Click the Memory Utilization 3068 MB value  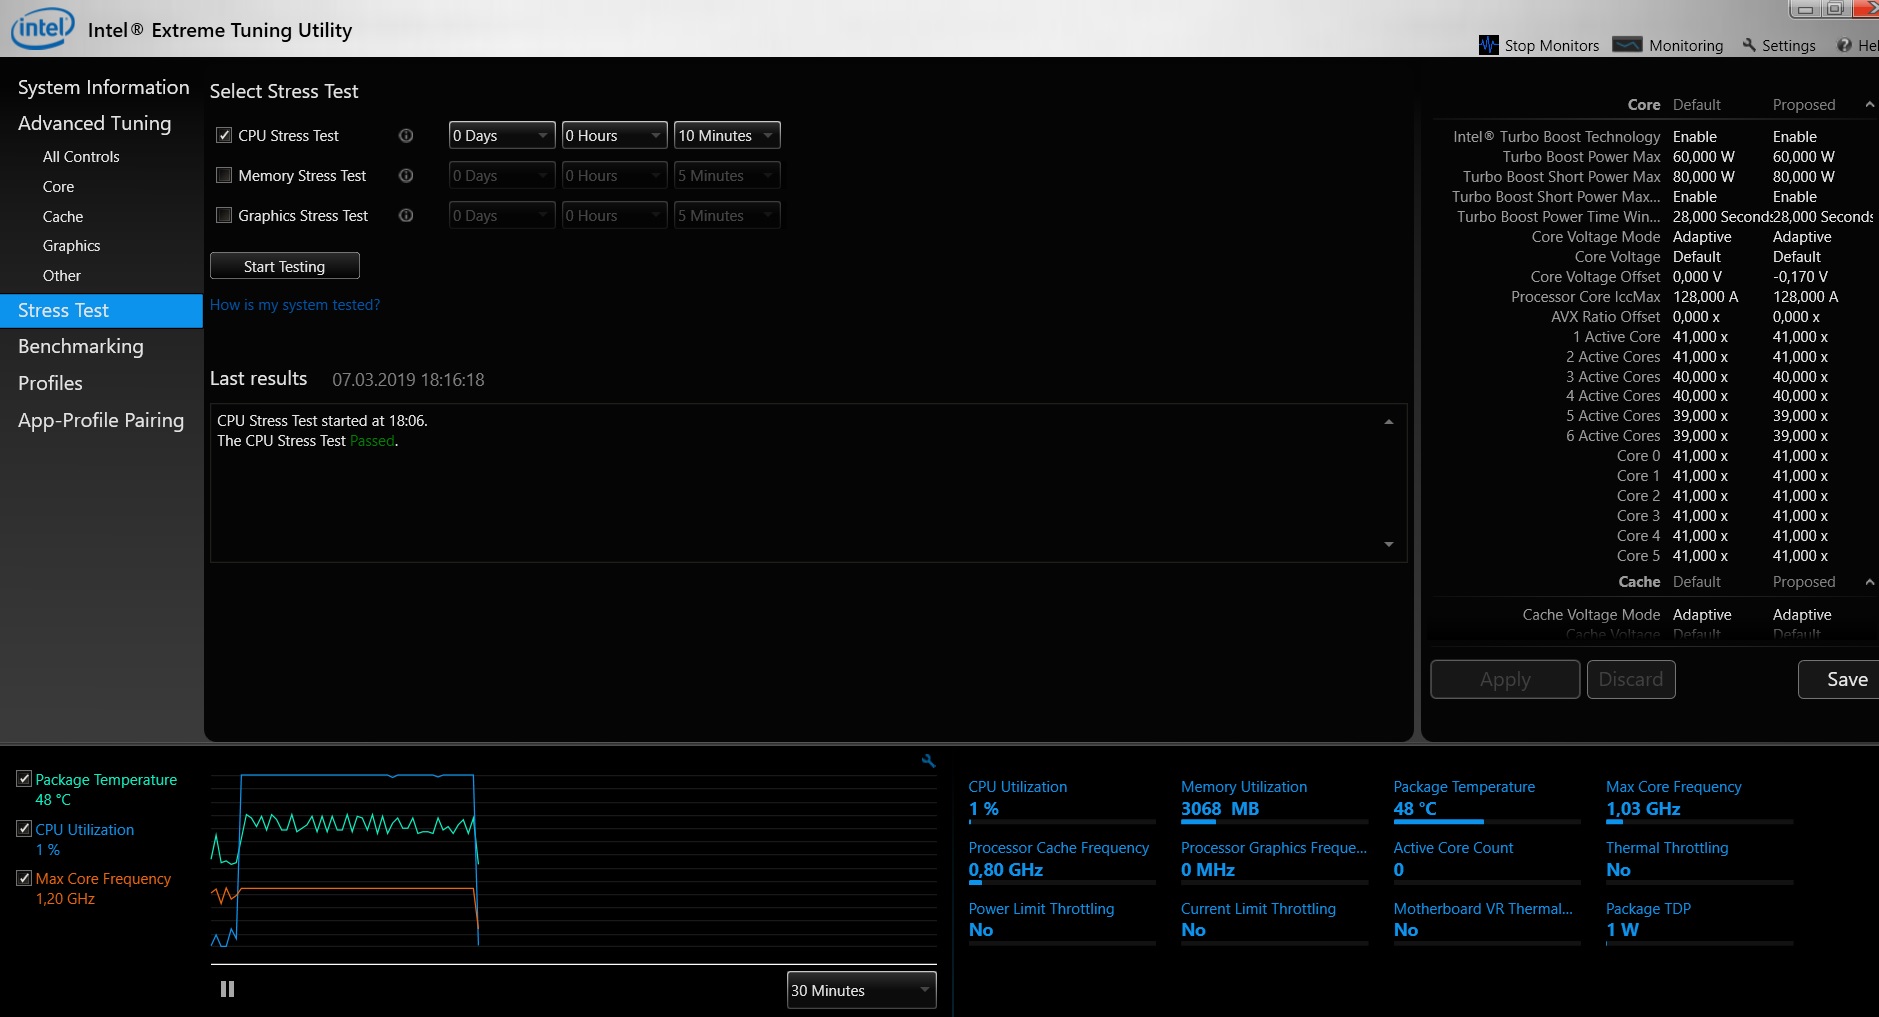(1220, 809)
